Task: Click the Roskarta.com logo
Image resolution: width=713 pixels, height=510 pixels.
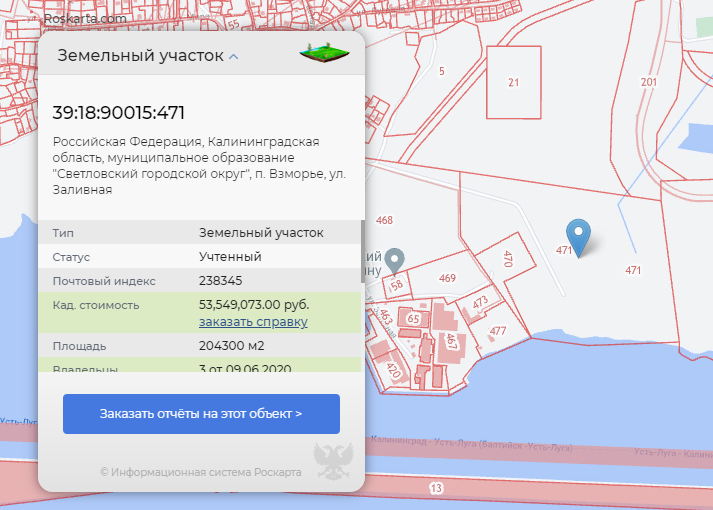Action: pos(84,18)
